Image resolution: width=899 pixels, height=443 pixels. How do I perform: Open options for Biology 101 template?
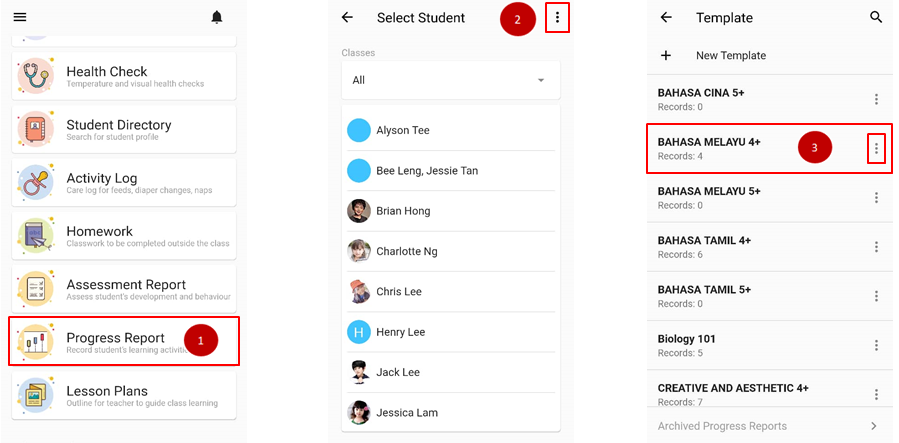point(876,345)
